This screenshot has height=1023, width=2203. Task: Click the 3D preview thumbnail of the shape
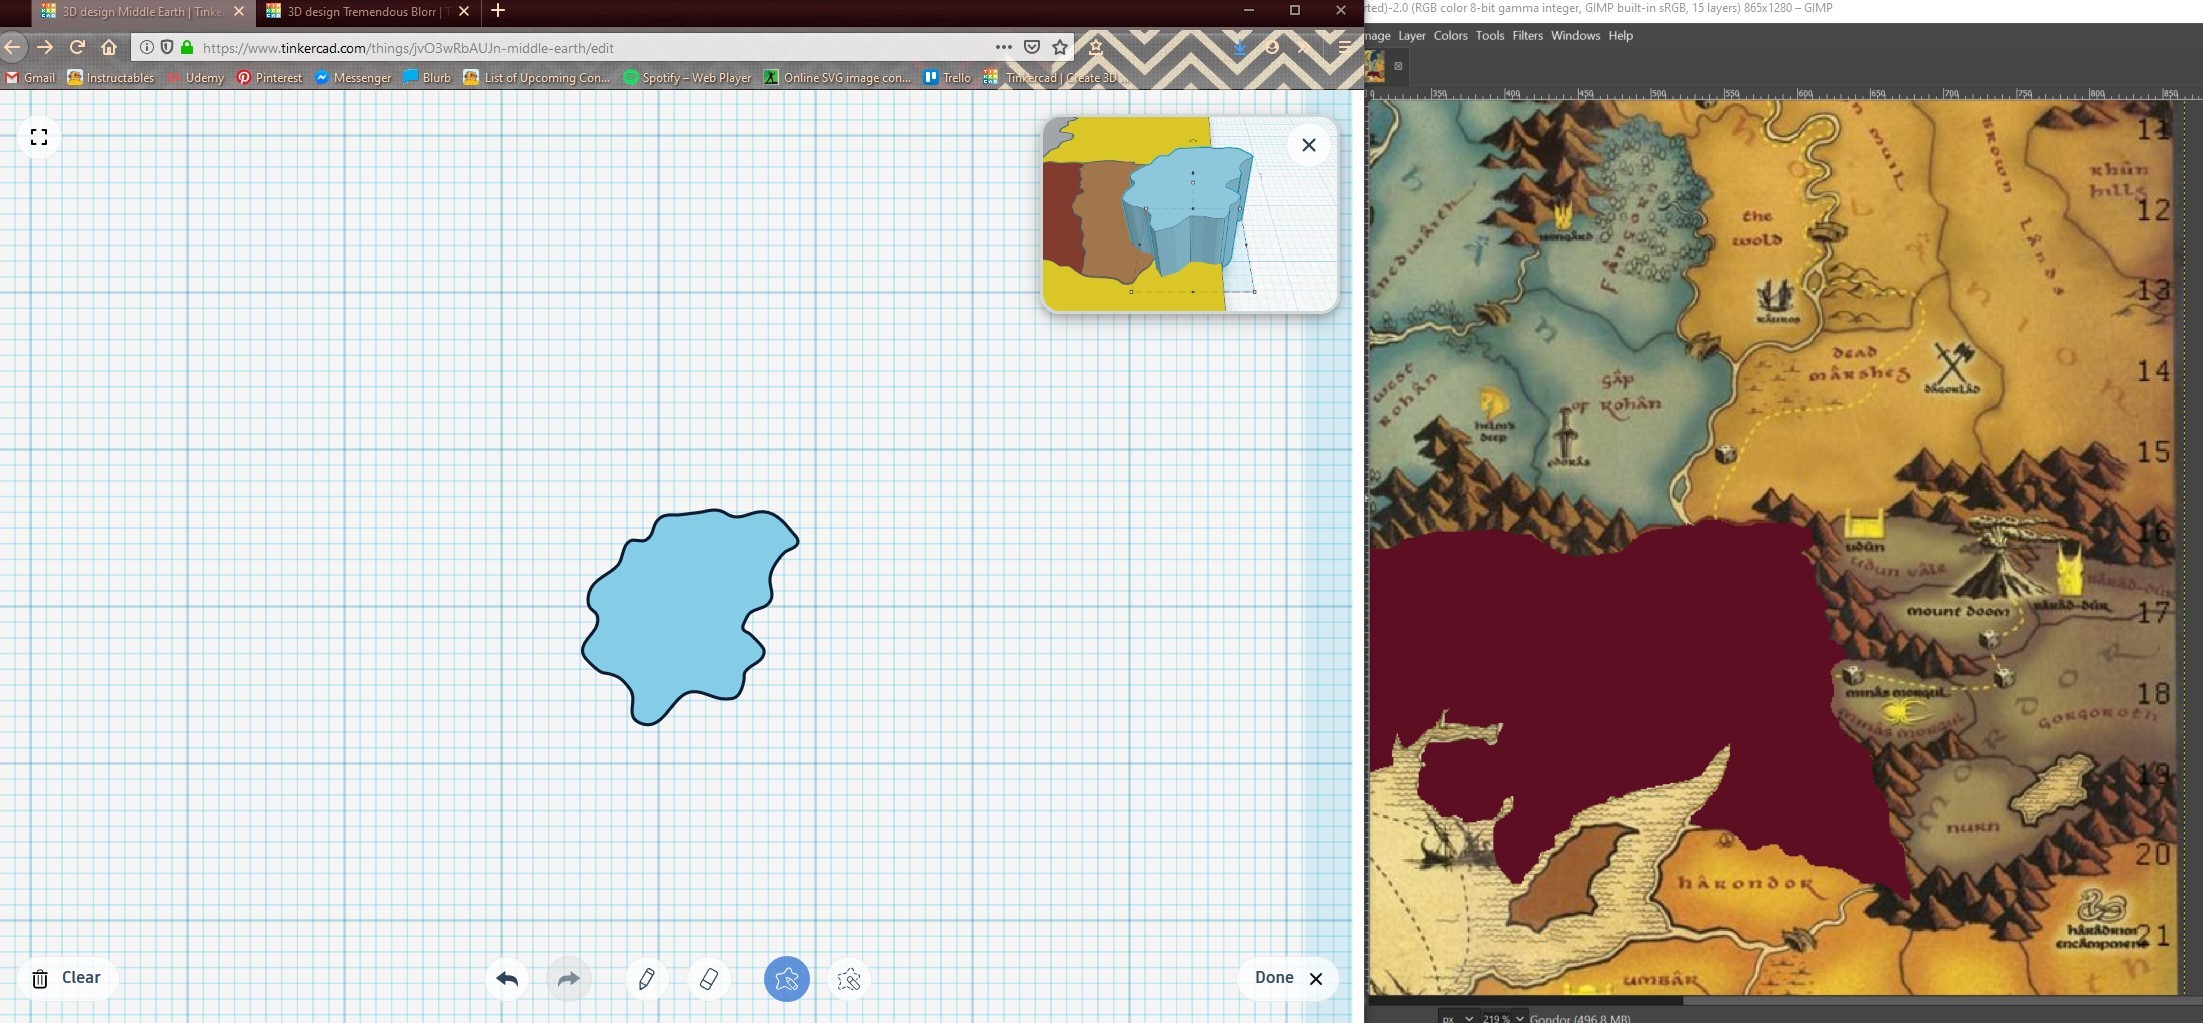tap(1190, 214)
